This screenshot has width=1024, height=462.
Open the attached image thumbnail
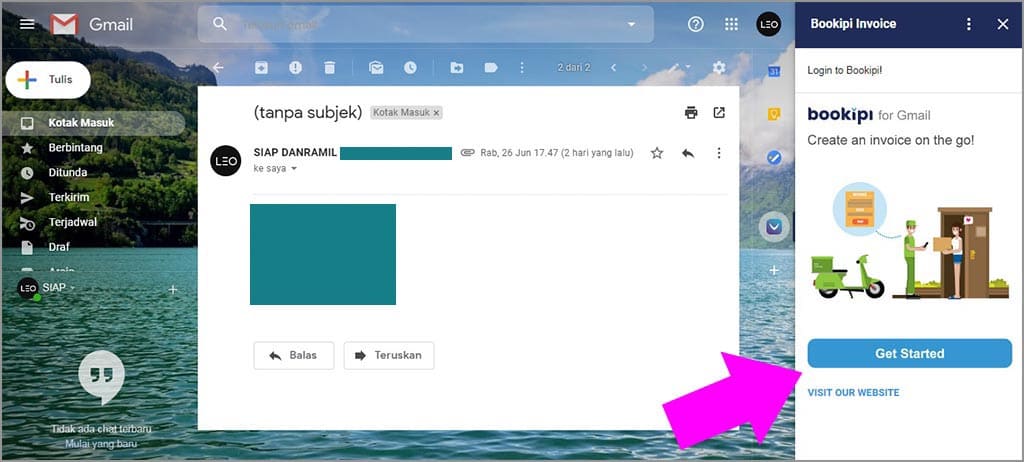(323, 254)
